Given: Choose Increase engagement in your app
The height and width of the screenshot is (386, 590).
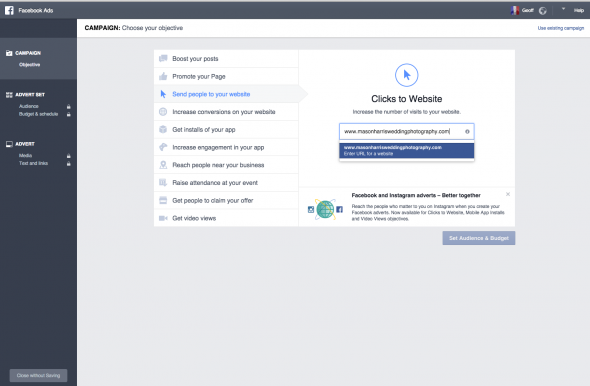Looking at the screenshot, I should point(226,147).
